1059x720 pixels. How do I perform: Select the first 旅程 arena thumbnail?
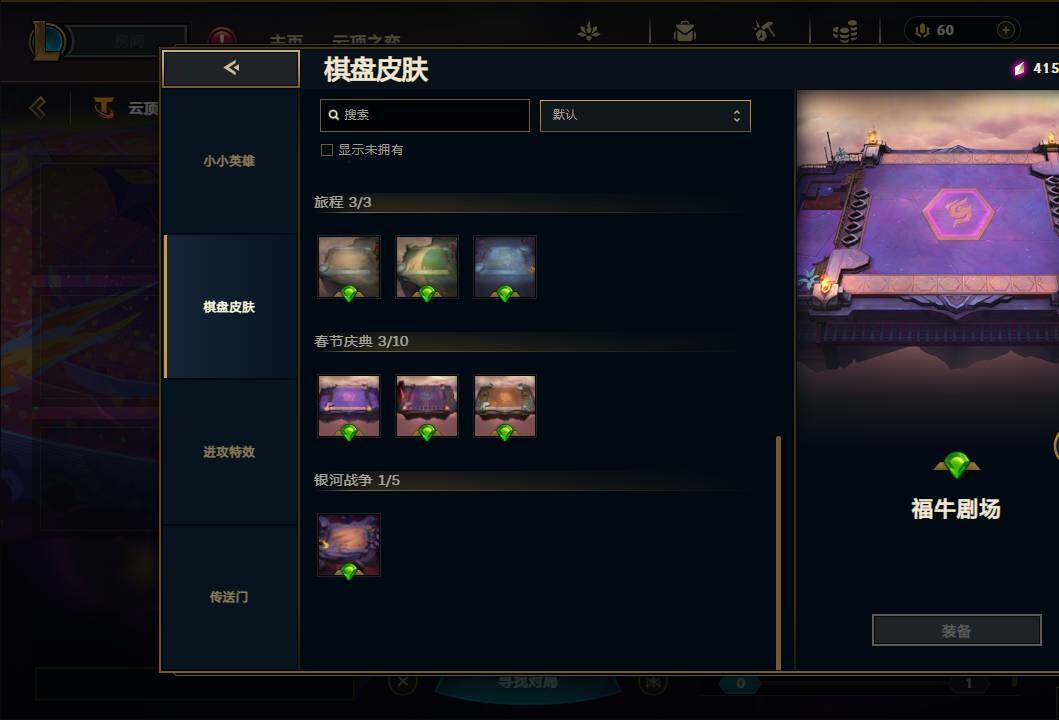348,267
